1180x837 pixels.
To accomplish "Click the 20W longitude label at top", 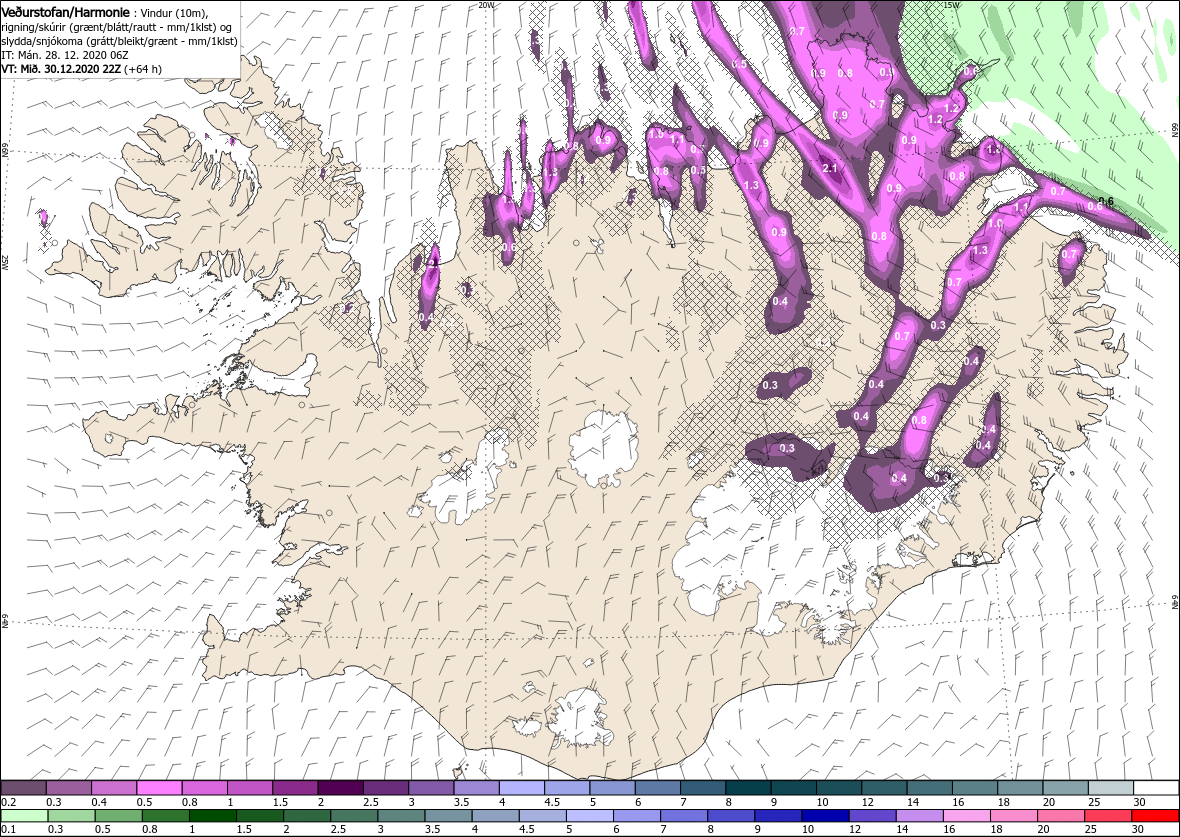I will 487,5.
